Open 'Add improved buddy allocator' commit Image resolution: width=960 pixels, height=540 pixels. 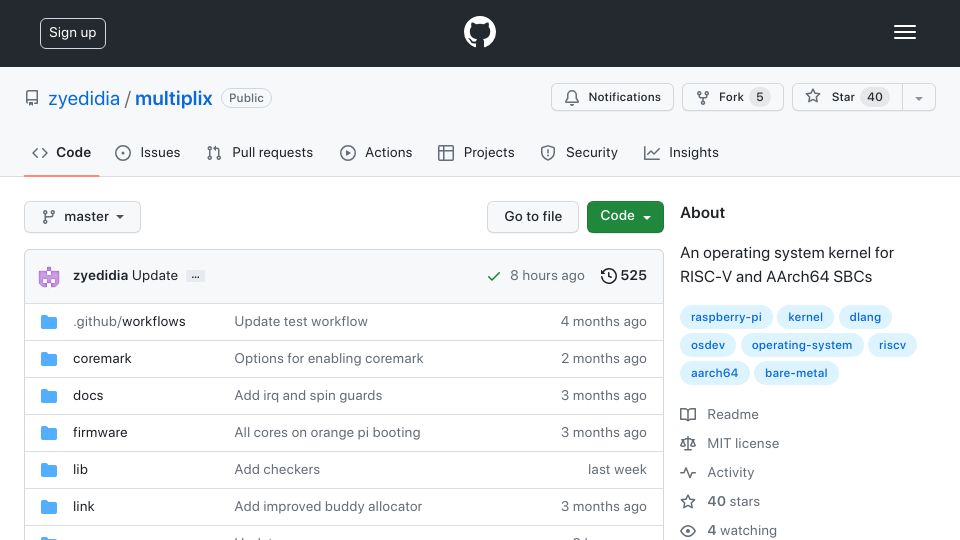pos(328,506)
